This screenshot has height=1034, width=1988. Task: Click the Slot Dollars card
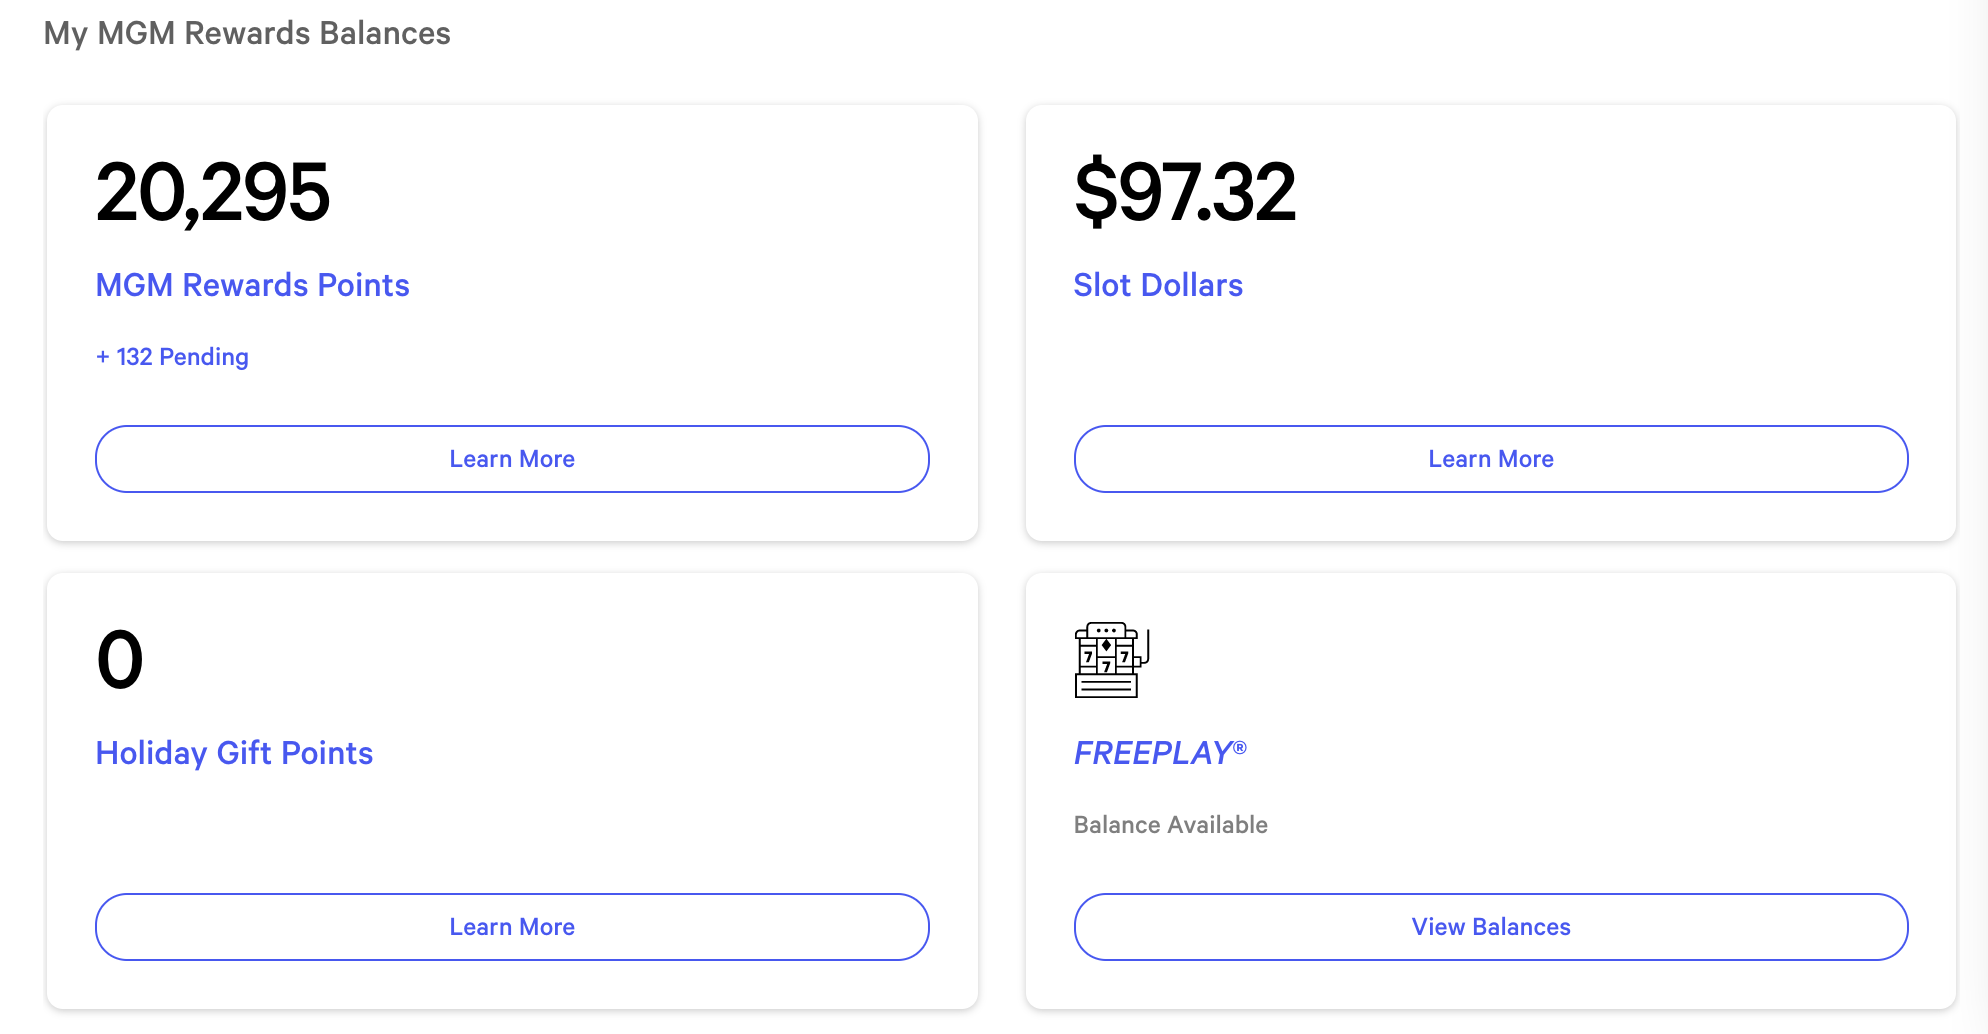click(x=1490, y=320)
